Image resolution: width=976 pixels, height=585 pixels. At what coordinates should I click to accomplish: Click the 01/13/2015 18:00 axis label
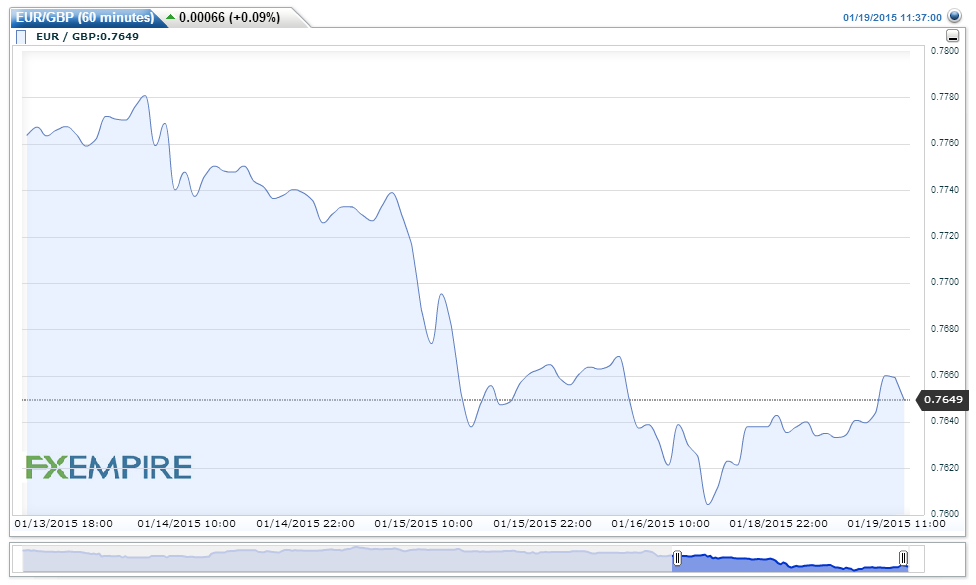[63, 523]
